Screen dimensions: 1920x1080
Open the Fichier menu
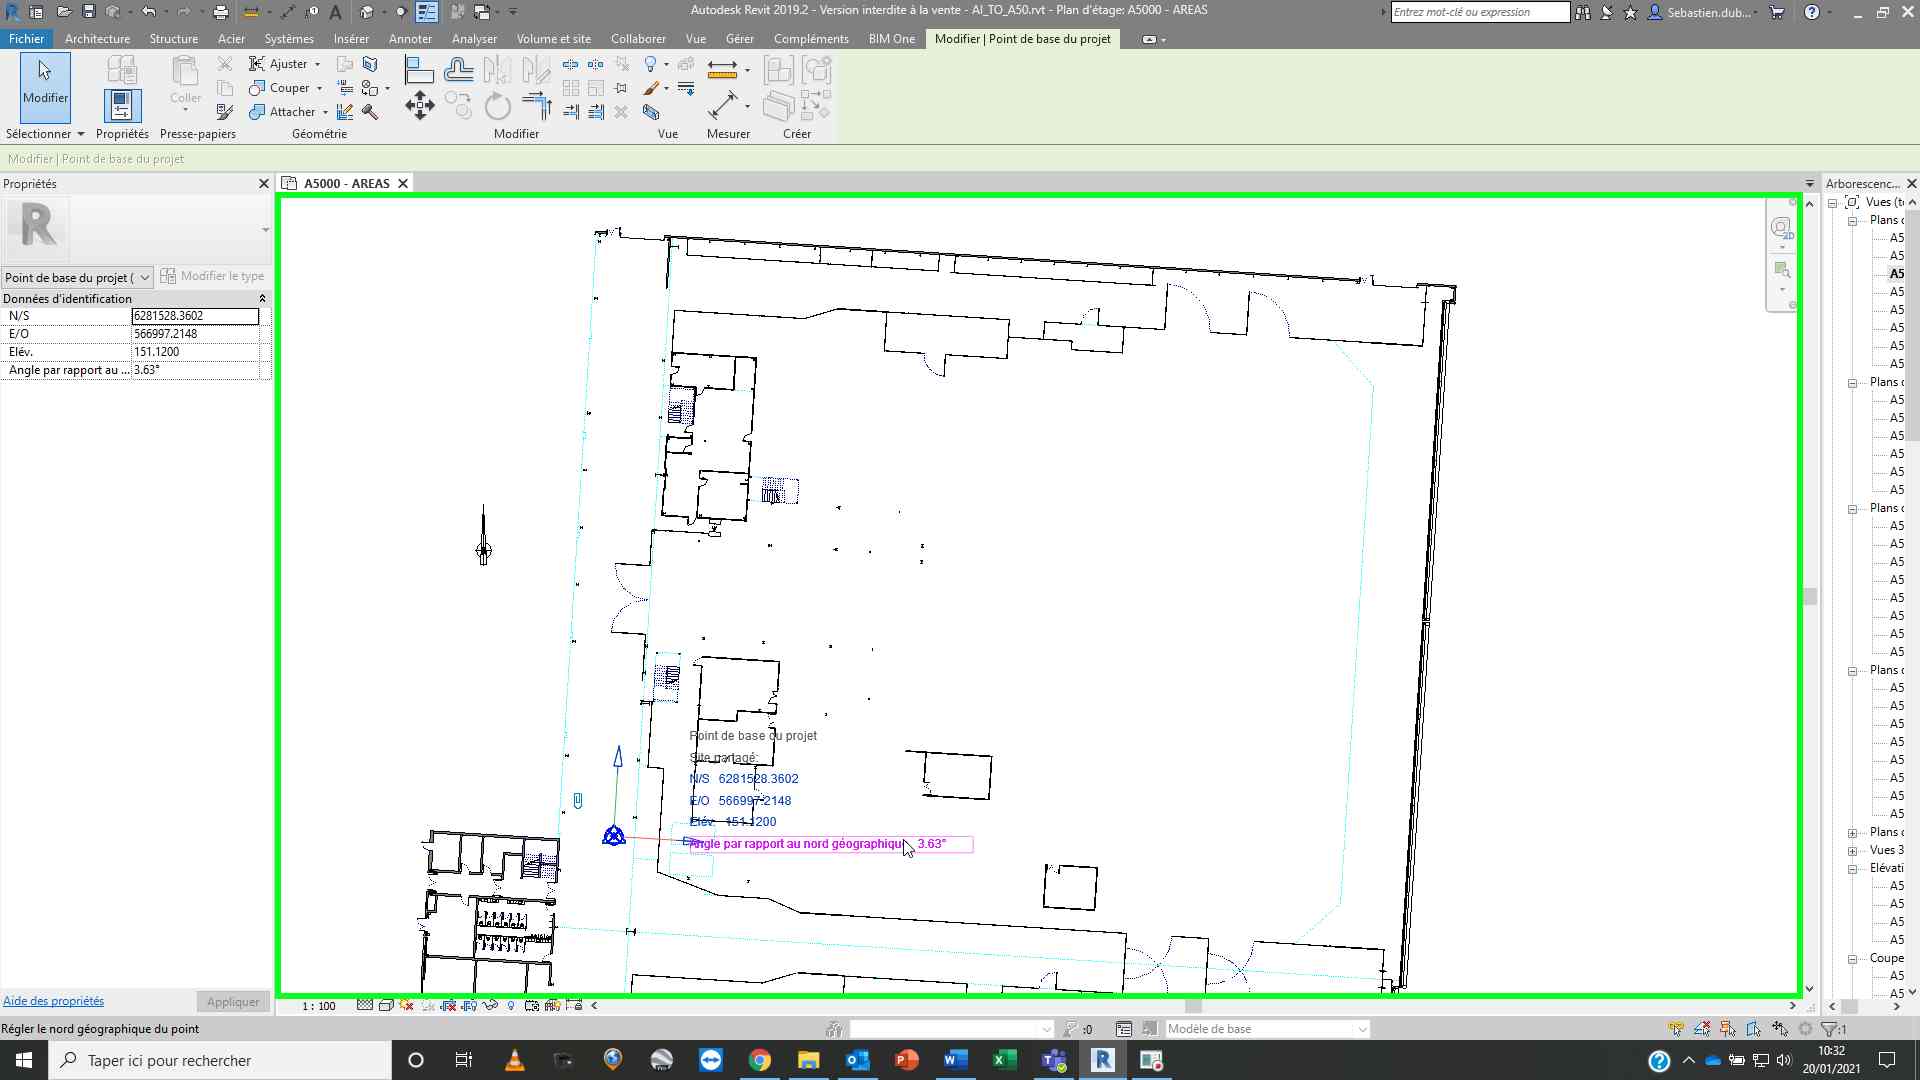click(x=26, y=39)
